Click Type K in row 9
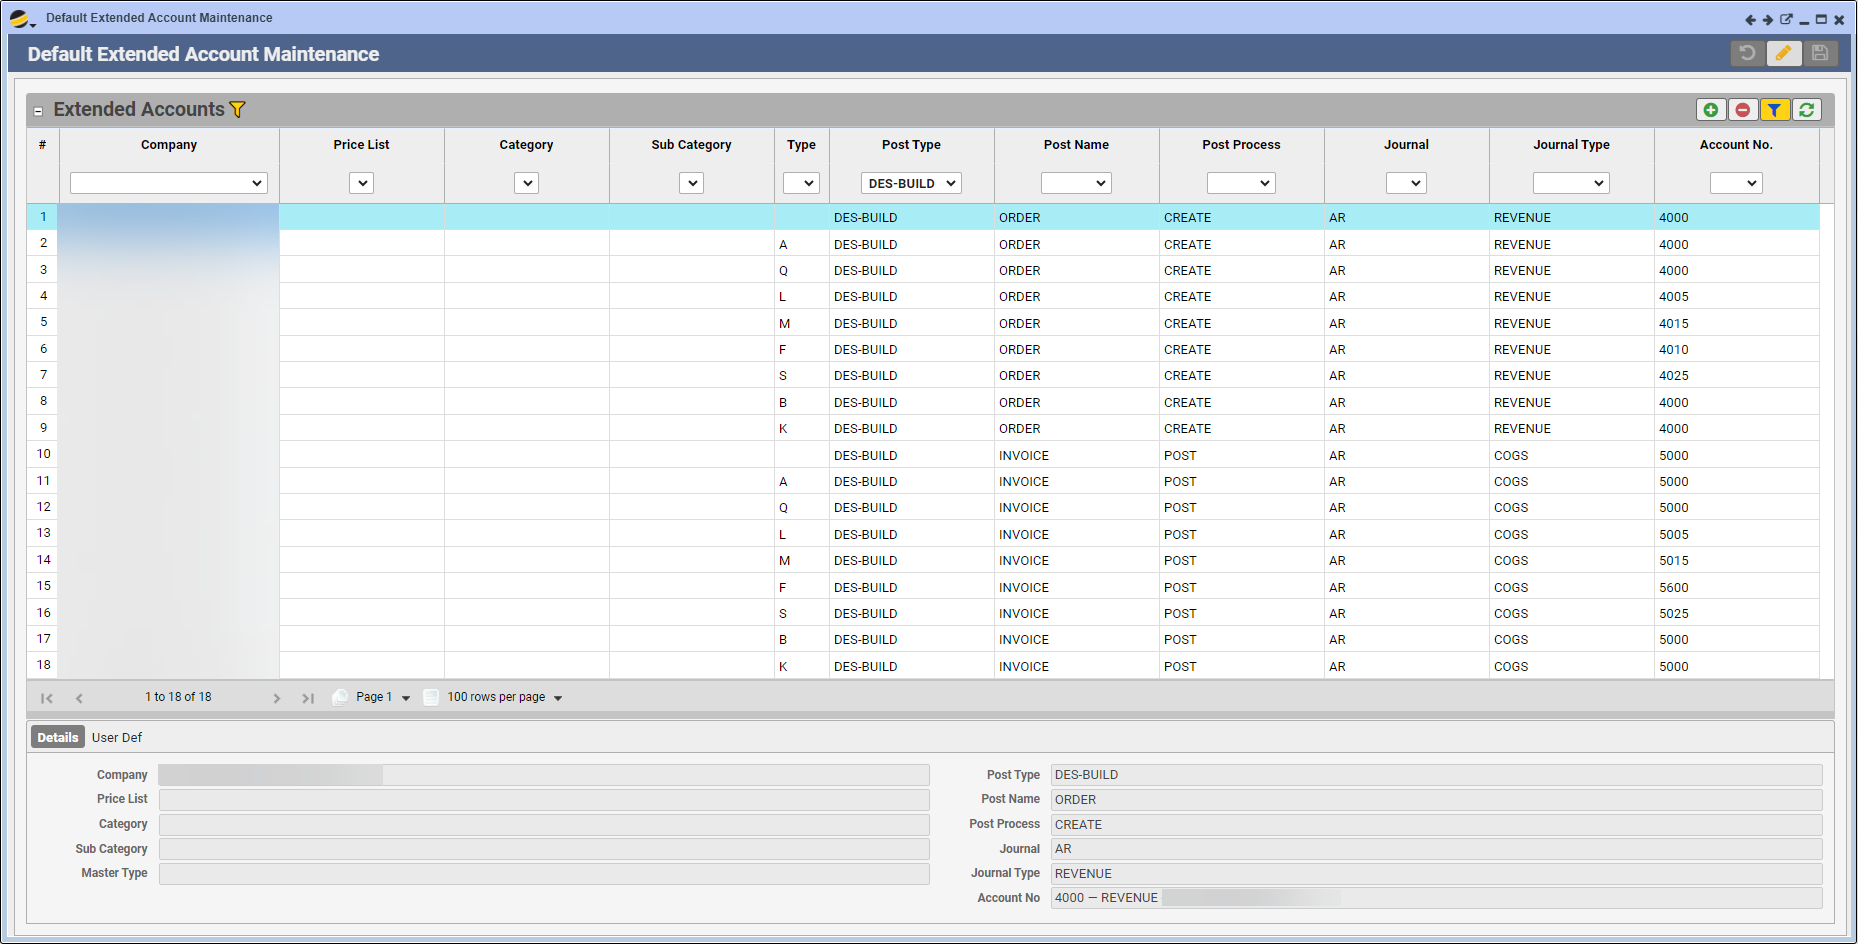This screenshot has width=1858, height=944. click(783, 429)
